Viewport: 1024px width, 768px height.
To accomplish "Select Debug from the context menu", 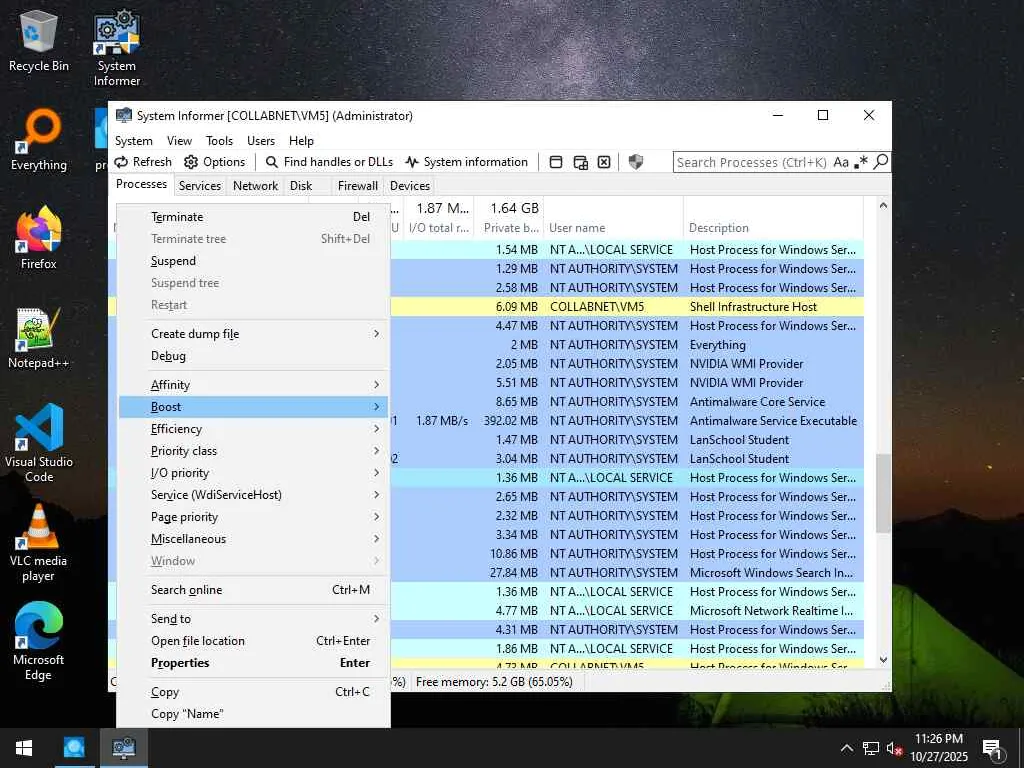I will tap(253, 356).
